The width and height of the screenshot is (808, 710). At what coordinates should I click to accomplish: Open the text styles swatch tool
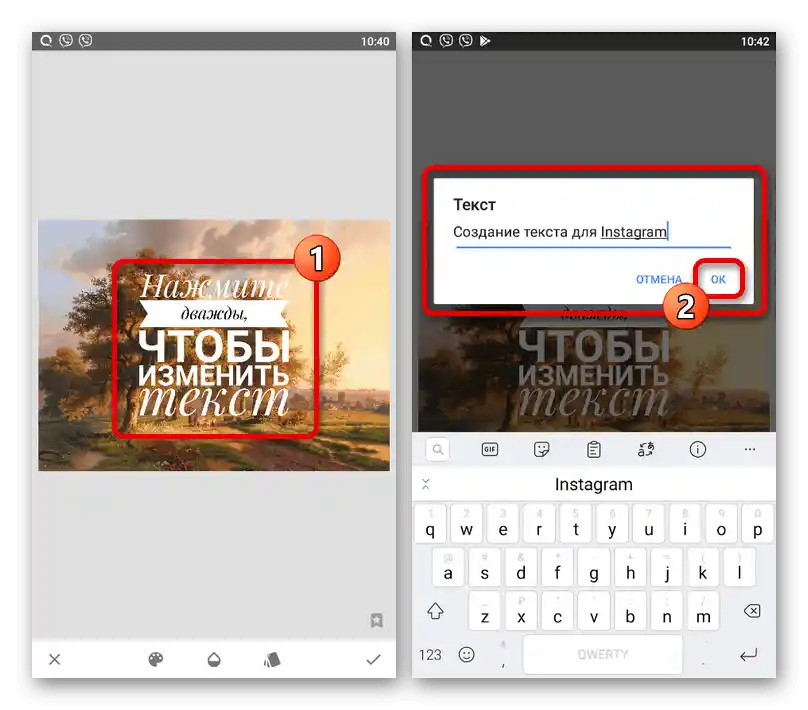click(272, 660)
